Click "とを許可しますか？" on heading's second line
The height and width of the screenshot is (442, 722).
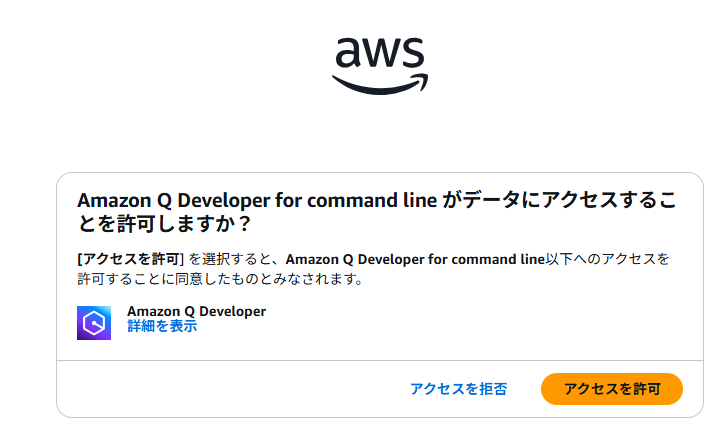coord(163,222)
